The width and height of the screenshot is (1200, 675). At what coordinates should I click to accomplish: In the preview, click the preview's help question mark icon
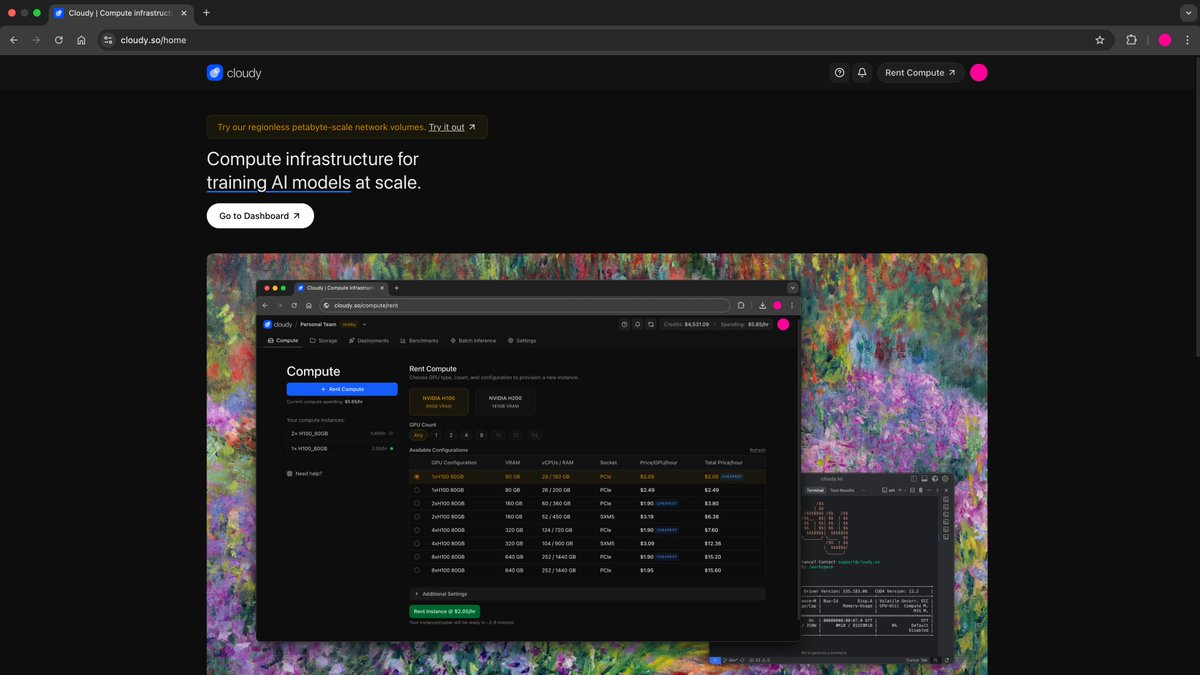coord(624,324)
